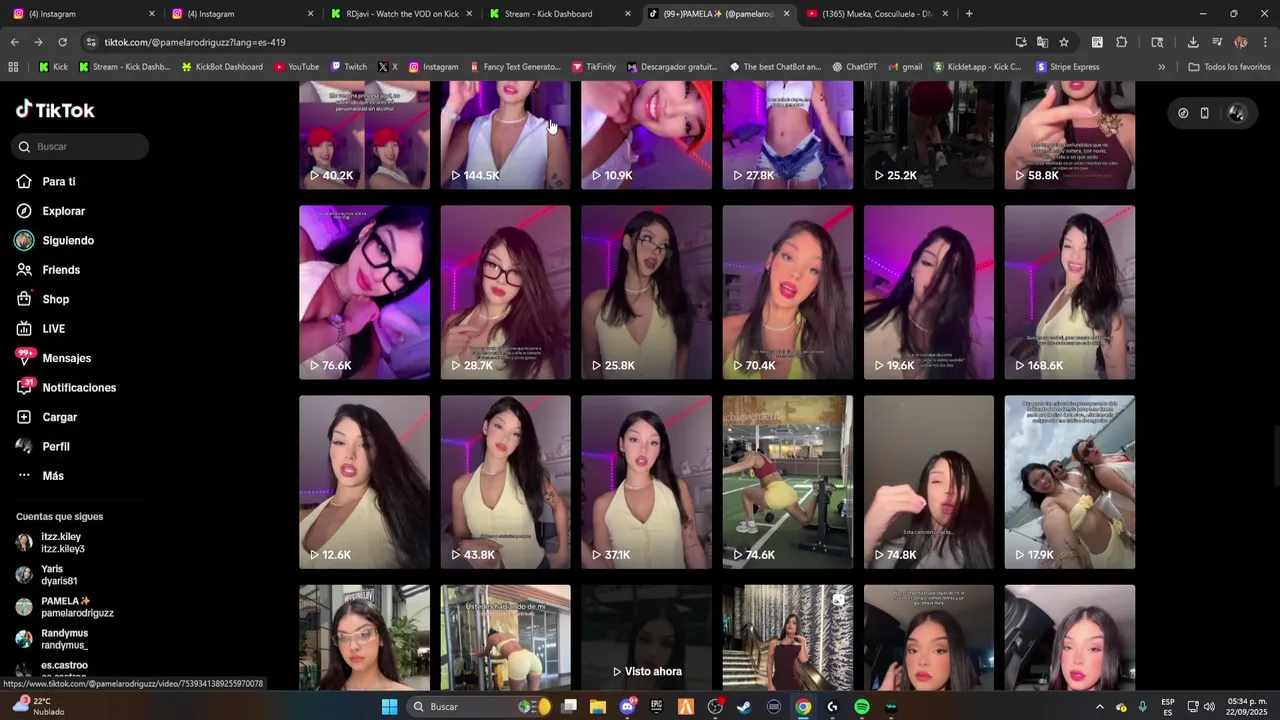Reload the page with refresh icon
Image resolution: width=1280 pixels, height=720 pixels.
(62, 42)
